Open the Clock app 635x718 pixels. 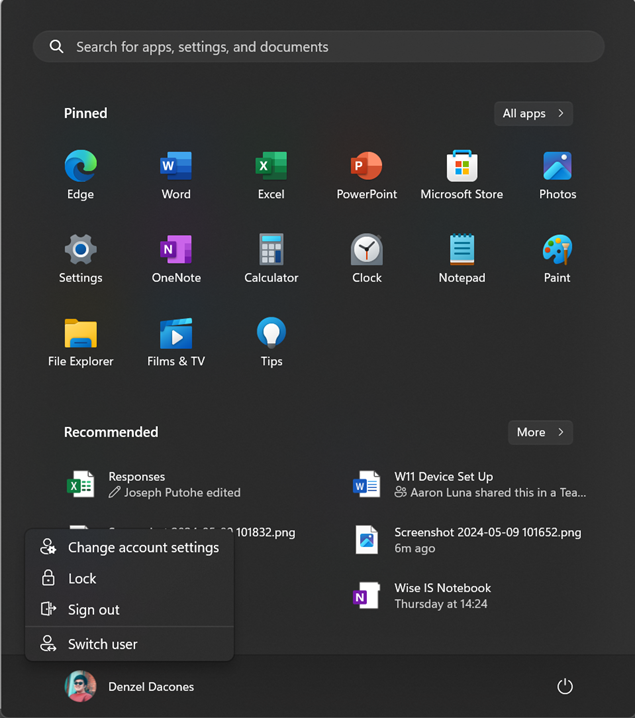[x=366, y=249]
